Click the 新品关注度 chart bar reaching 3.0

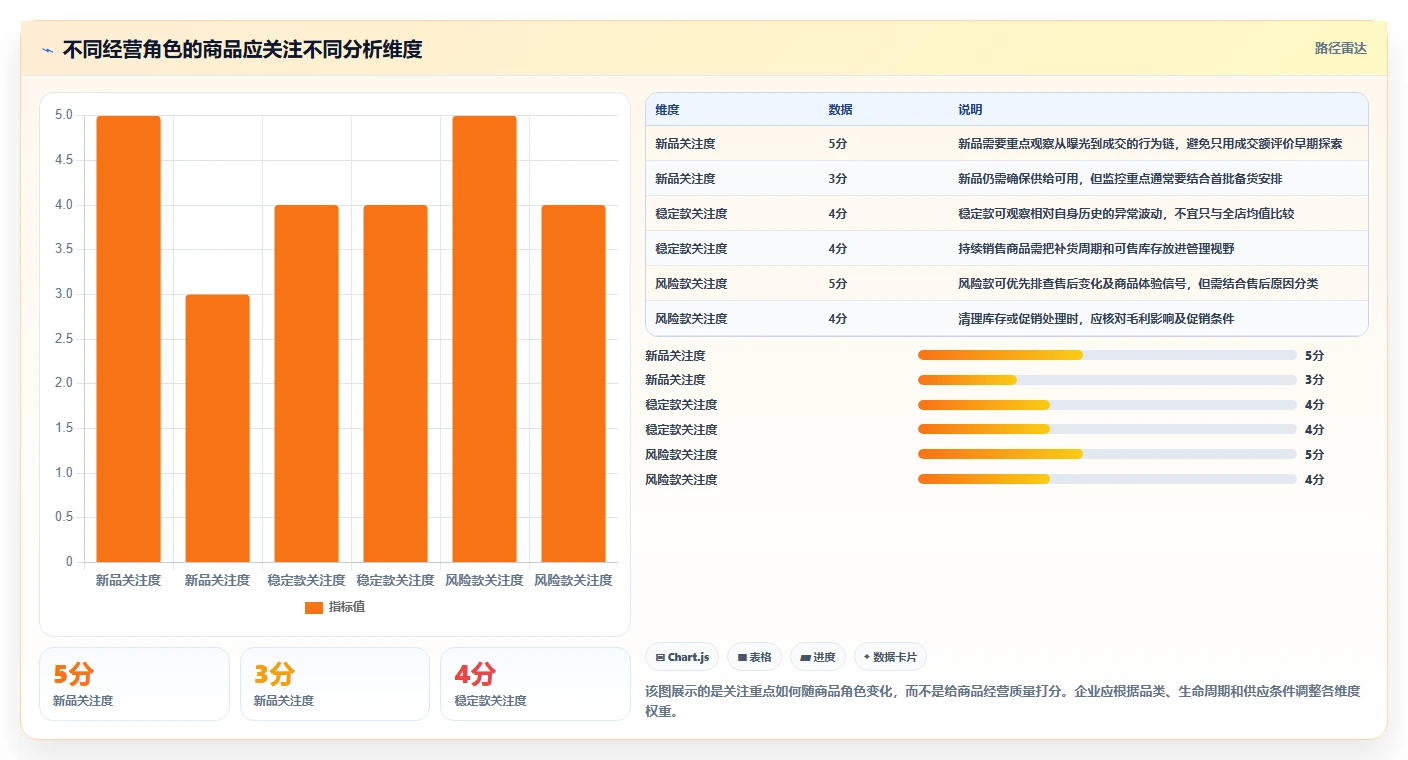click(x=217, y=428)
